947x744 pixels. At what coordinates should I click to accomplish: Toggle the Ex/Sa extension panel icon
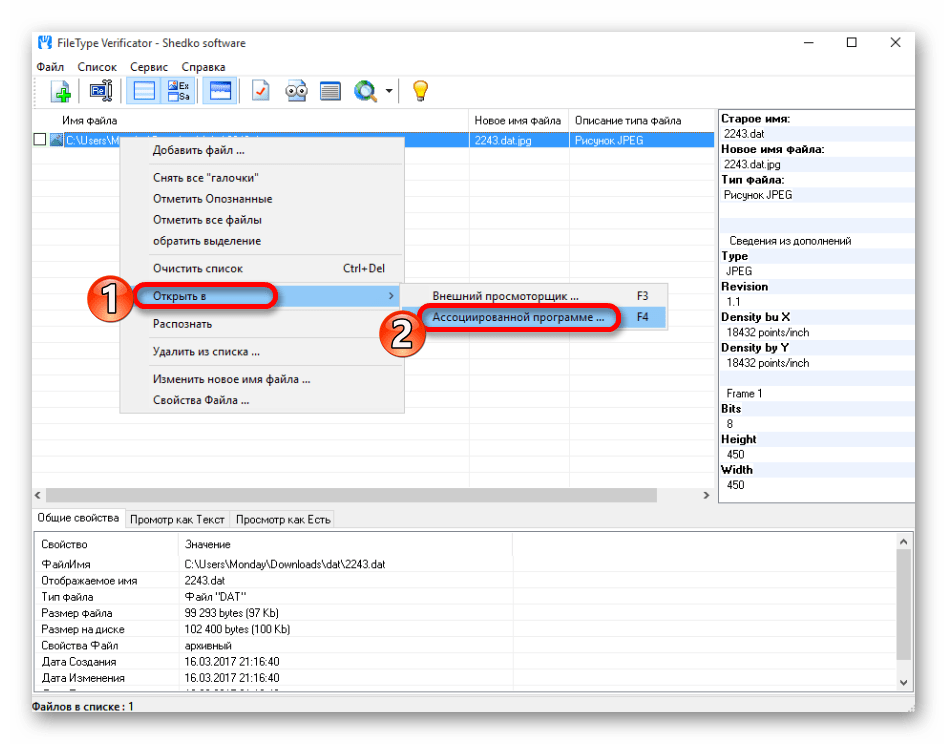[x=180, y=92]
